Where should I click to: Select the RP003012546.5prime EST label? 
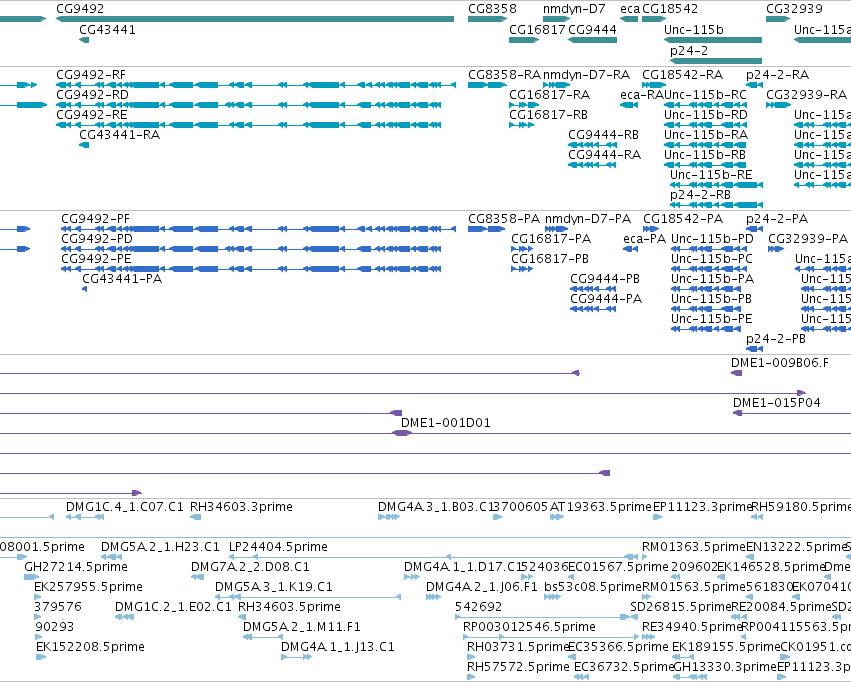coord(529,627)
